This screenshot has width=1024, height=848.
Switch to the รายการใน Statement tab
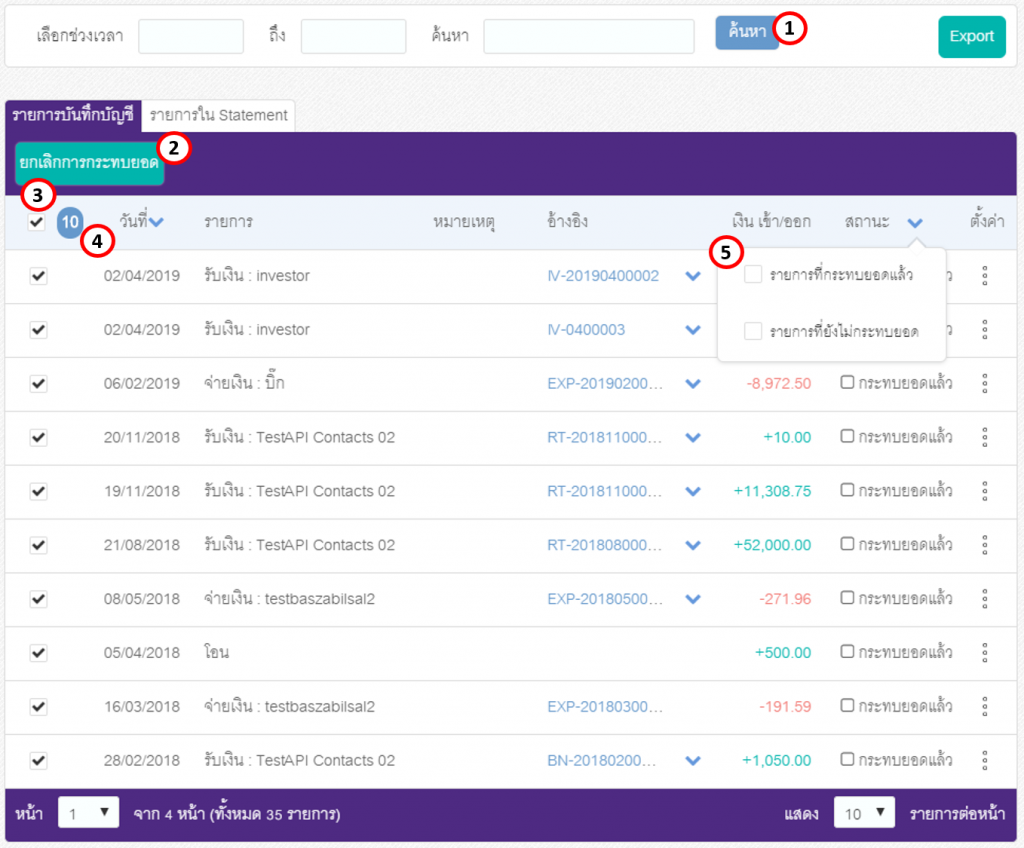tap(218, 116)
